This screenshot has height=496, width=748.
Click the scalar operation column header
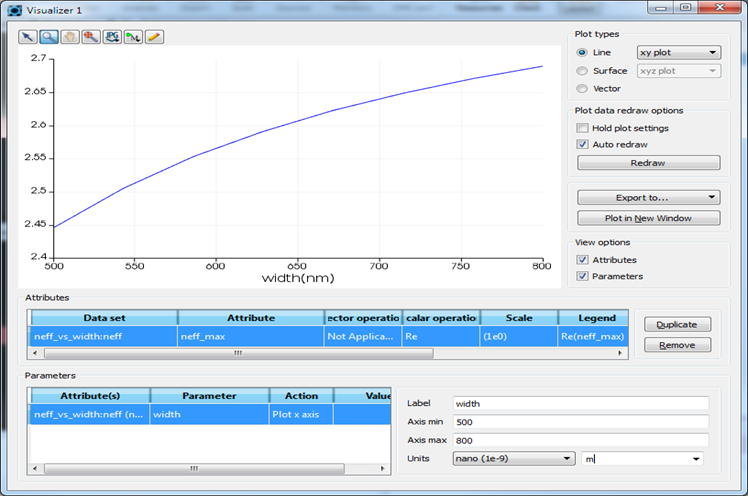441,318
